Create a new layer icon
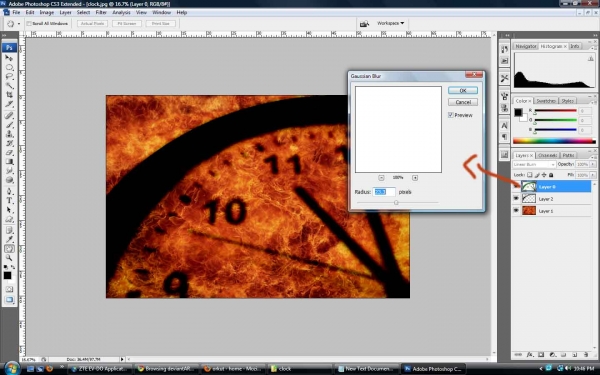Image resolution: width=600 pixels, height=375 pixels. click(x=575, y=355)
